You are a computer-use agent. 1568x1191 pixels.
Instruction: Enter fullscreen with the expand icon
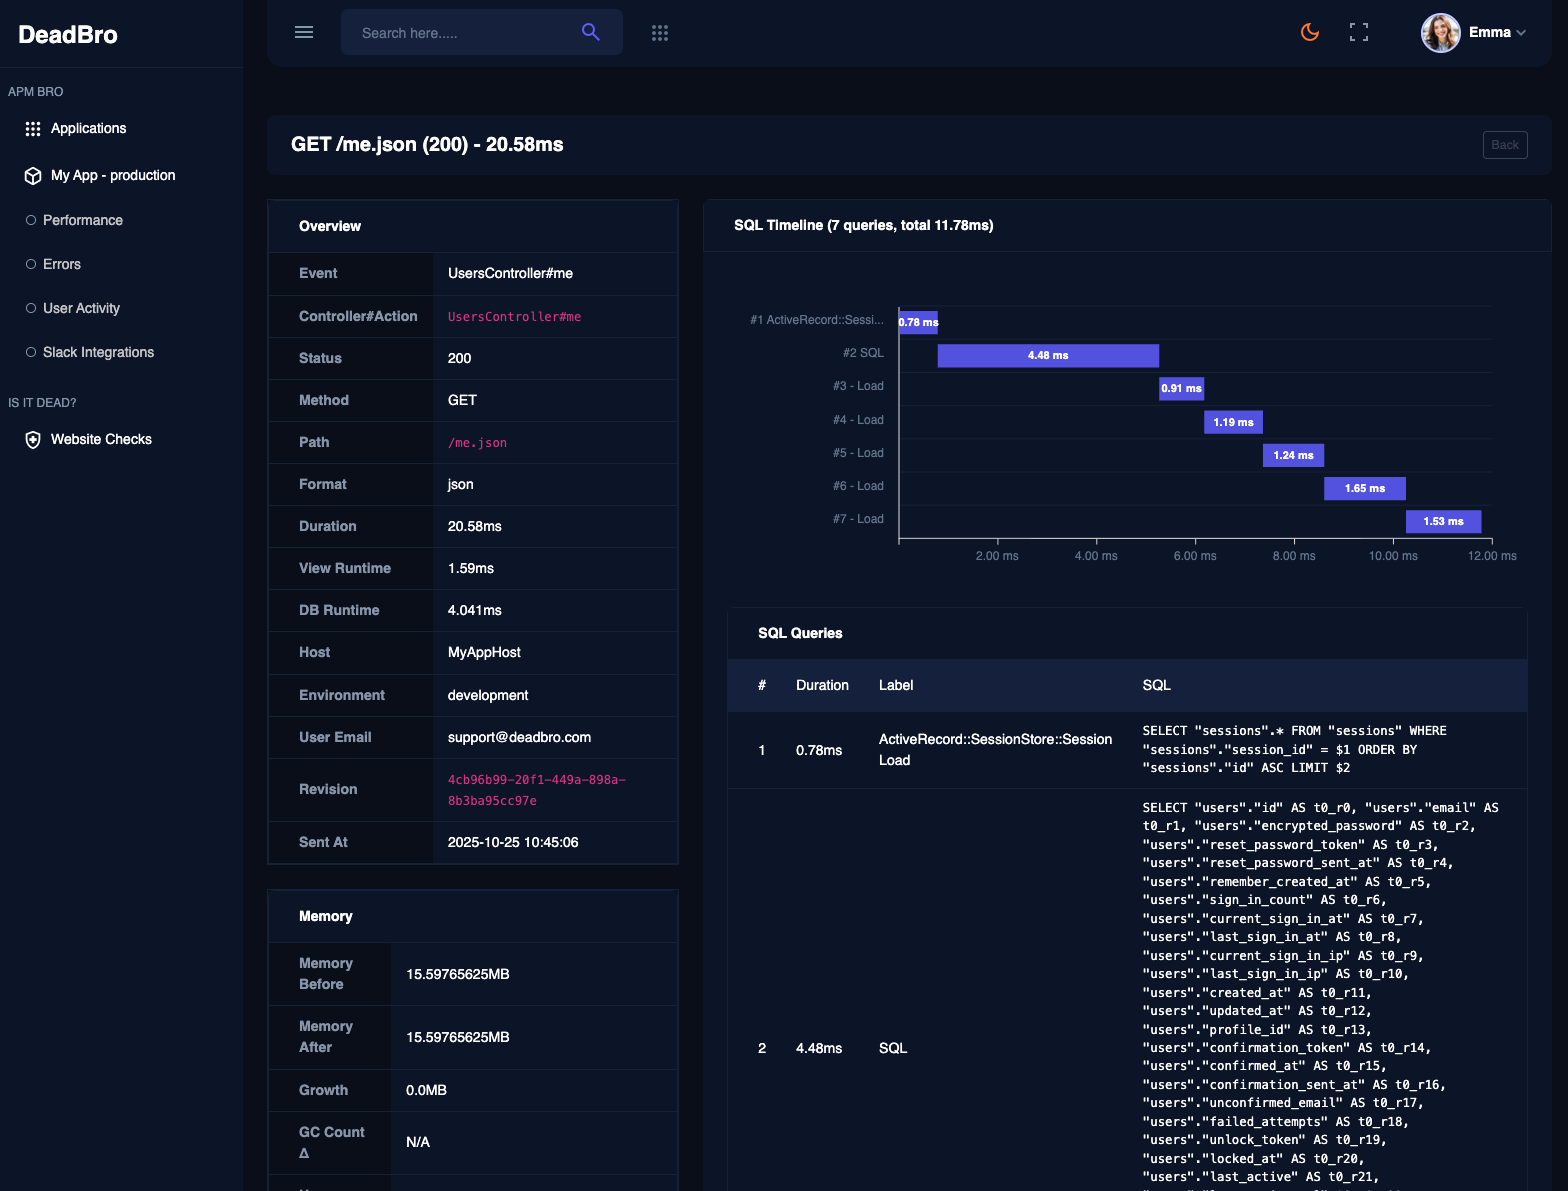(1358, 33)
